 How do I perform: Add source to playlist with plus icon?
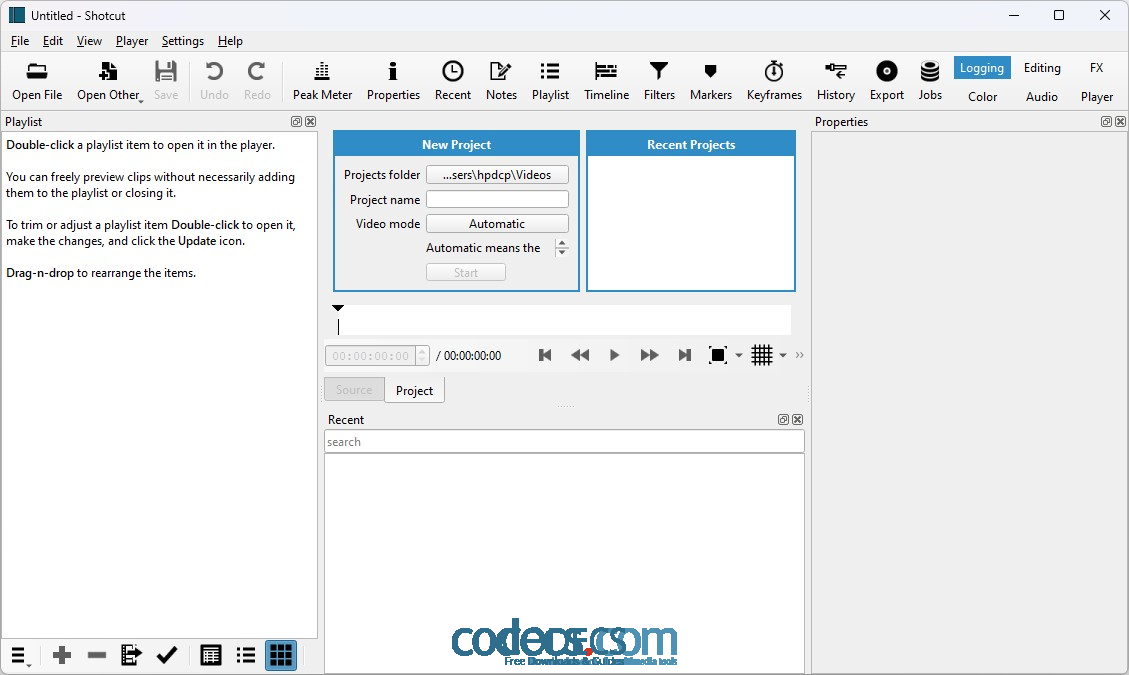coord(62,655)
